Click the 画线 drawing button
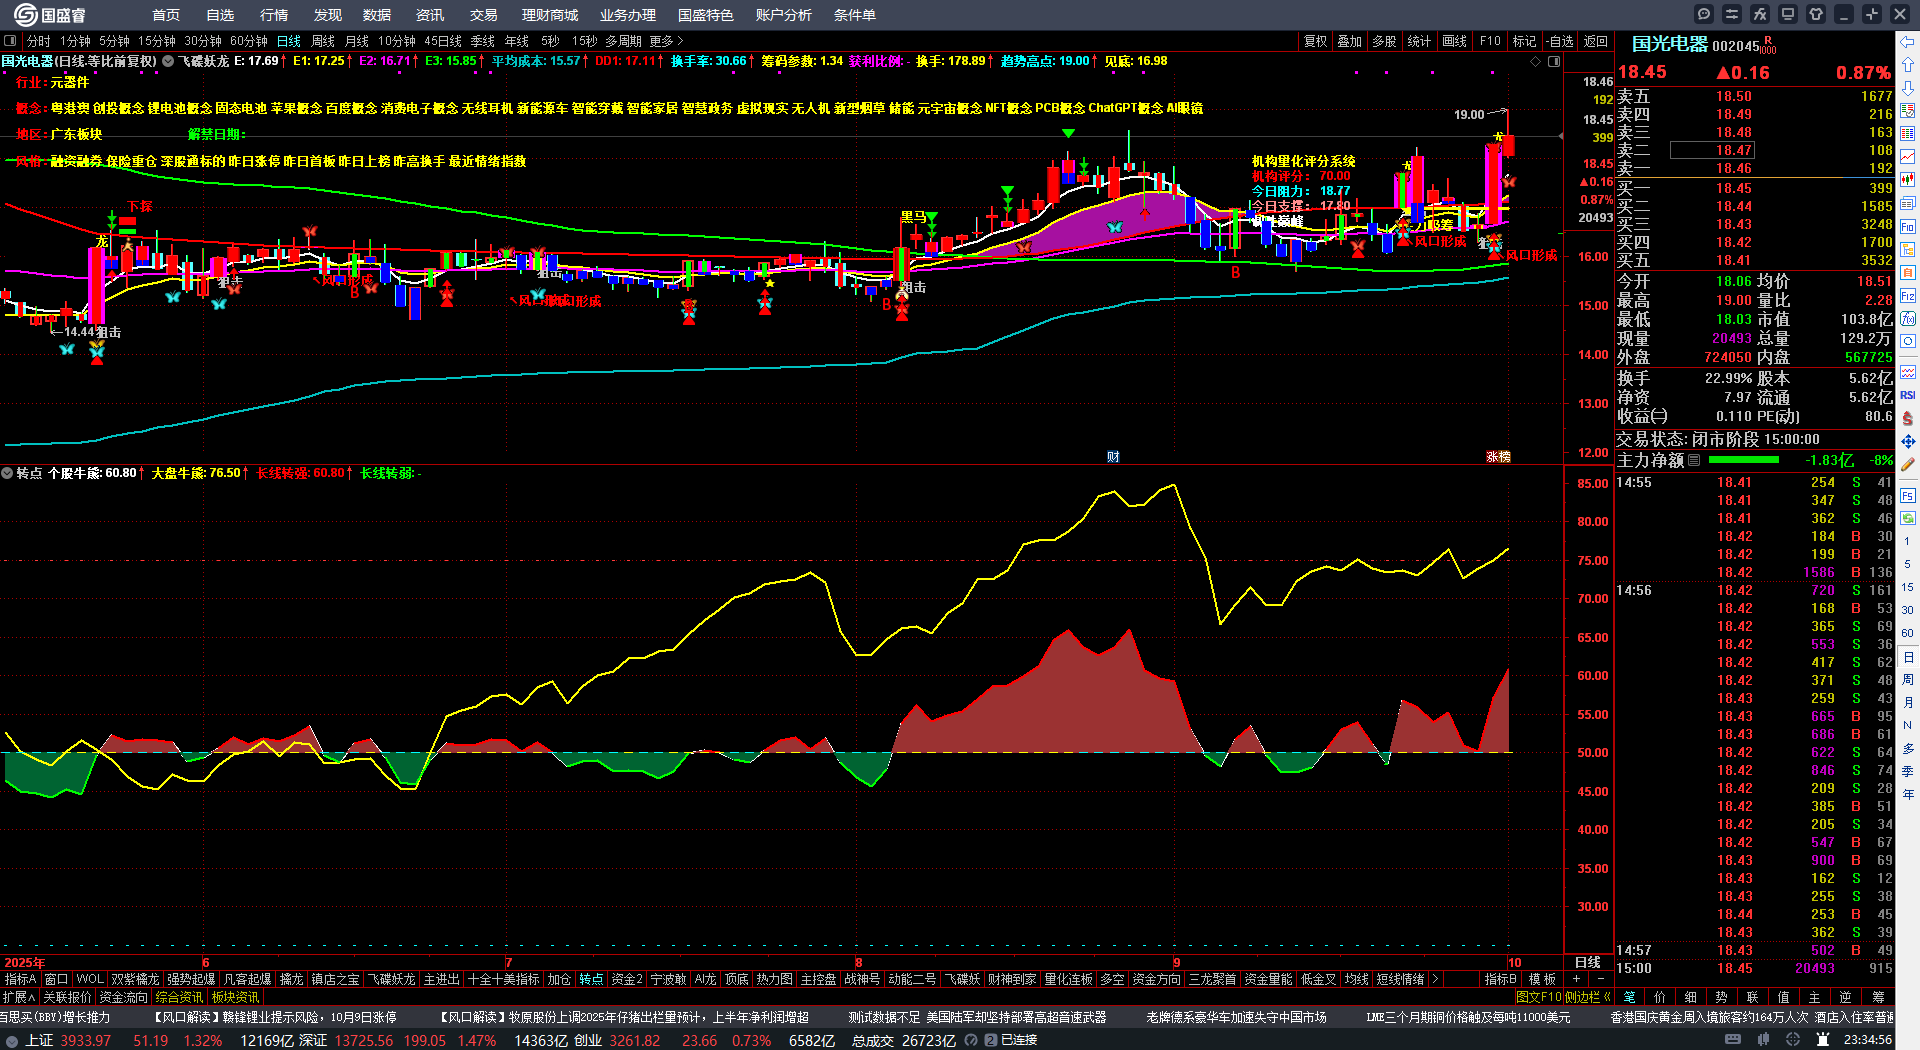Viewport: 1920px width, 1050px height. (x=1455, y=41)
